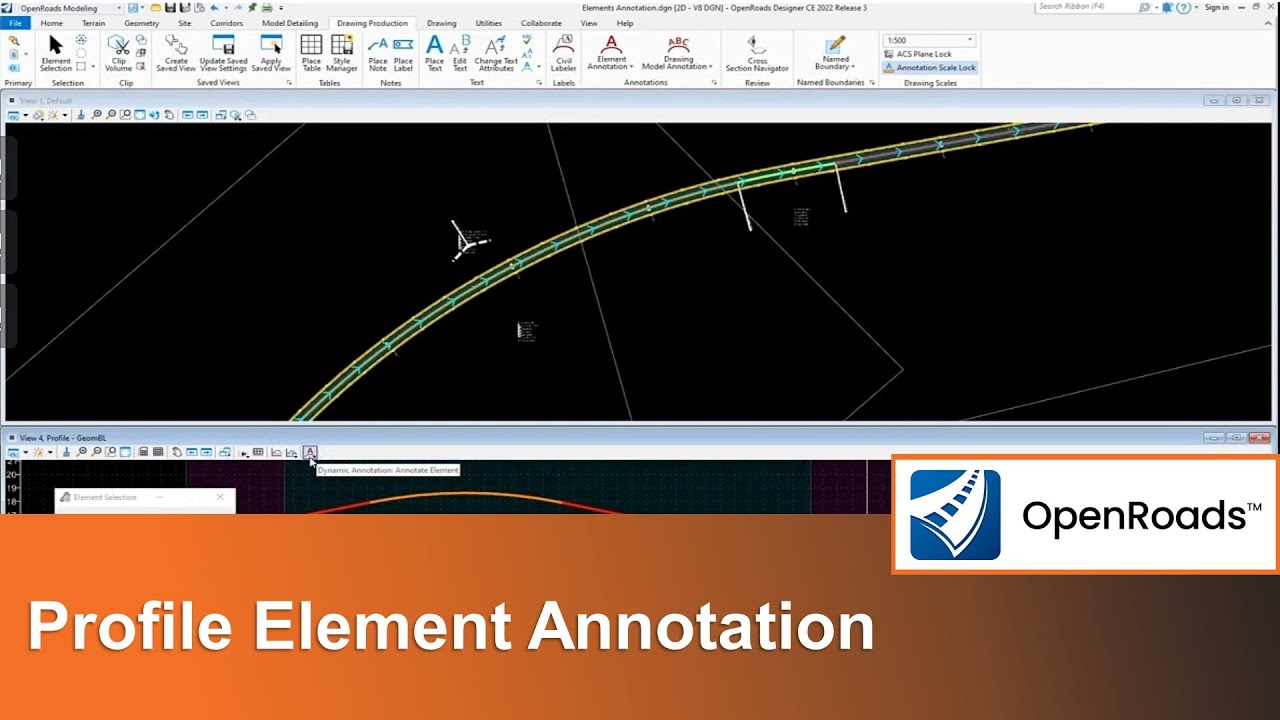1280x720 pixels.
Task: Open the Drawing ribbon tab
Action: click(x=441, y=23)
